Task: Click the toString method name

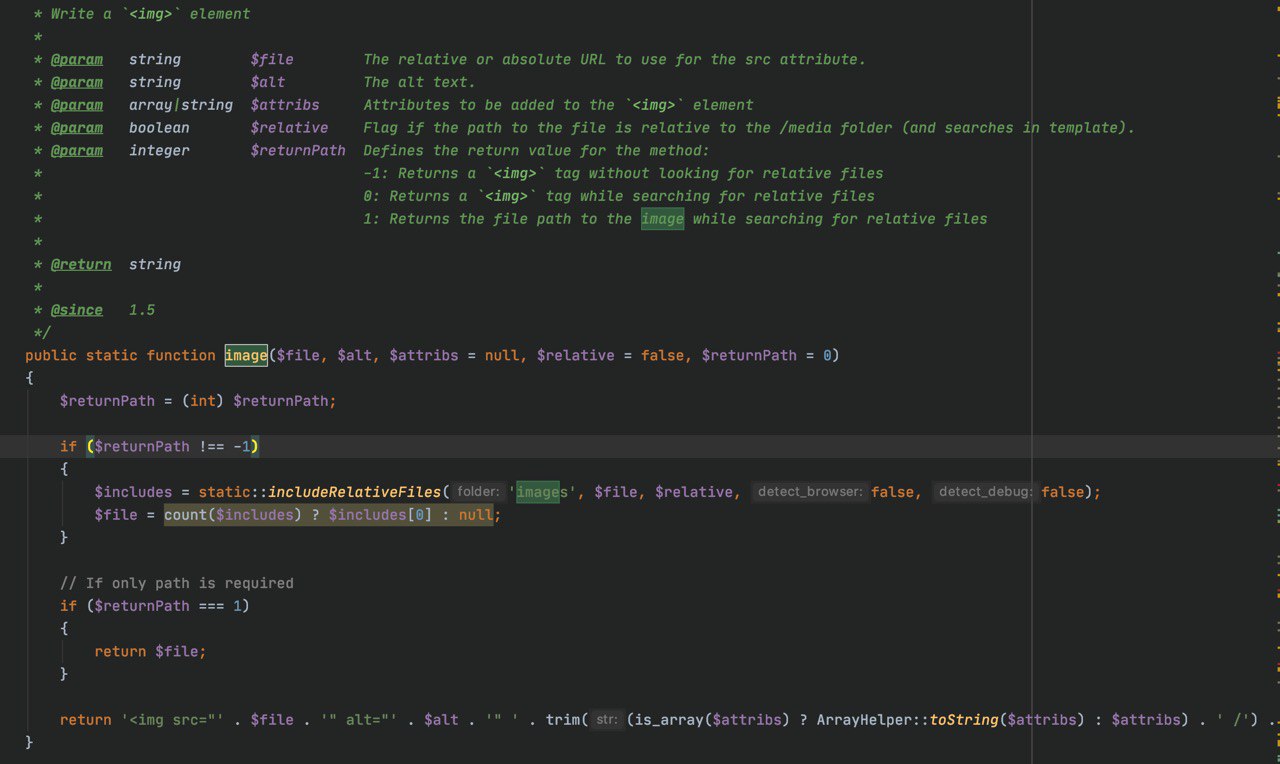Action: (x=964, y=720)
